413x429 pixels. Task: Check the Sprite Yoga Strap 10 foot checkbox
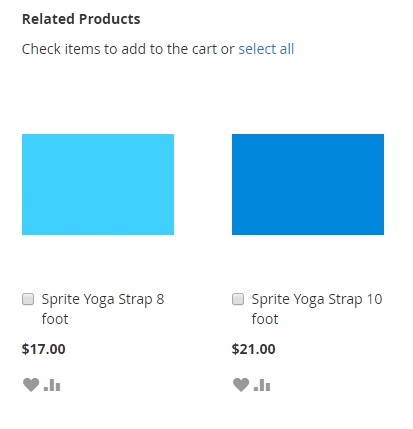(x=238, y=299)
